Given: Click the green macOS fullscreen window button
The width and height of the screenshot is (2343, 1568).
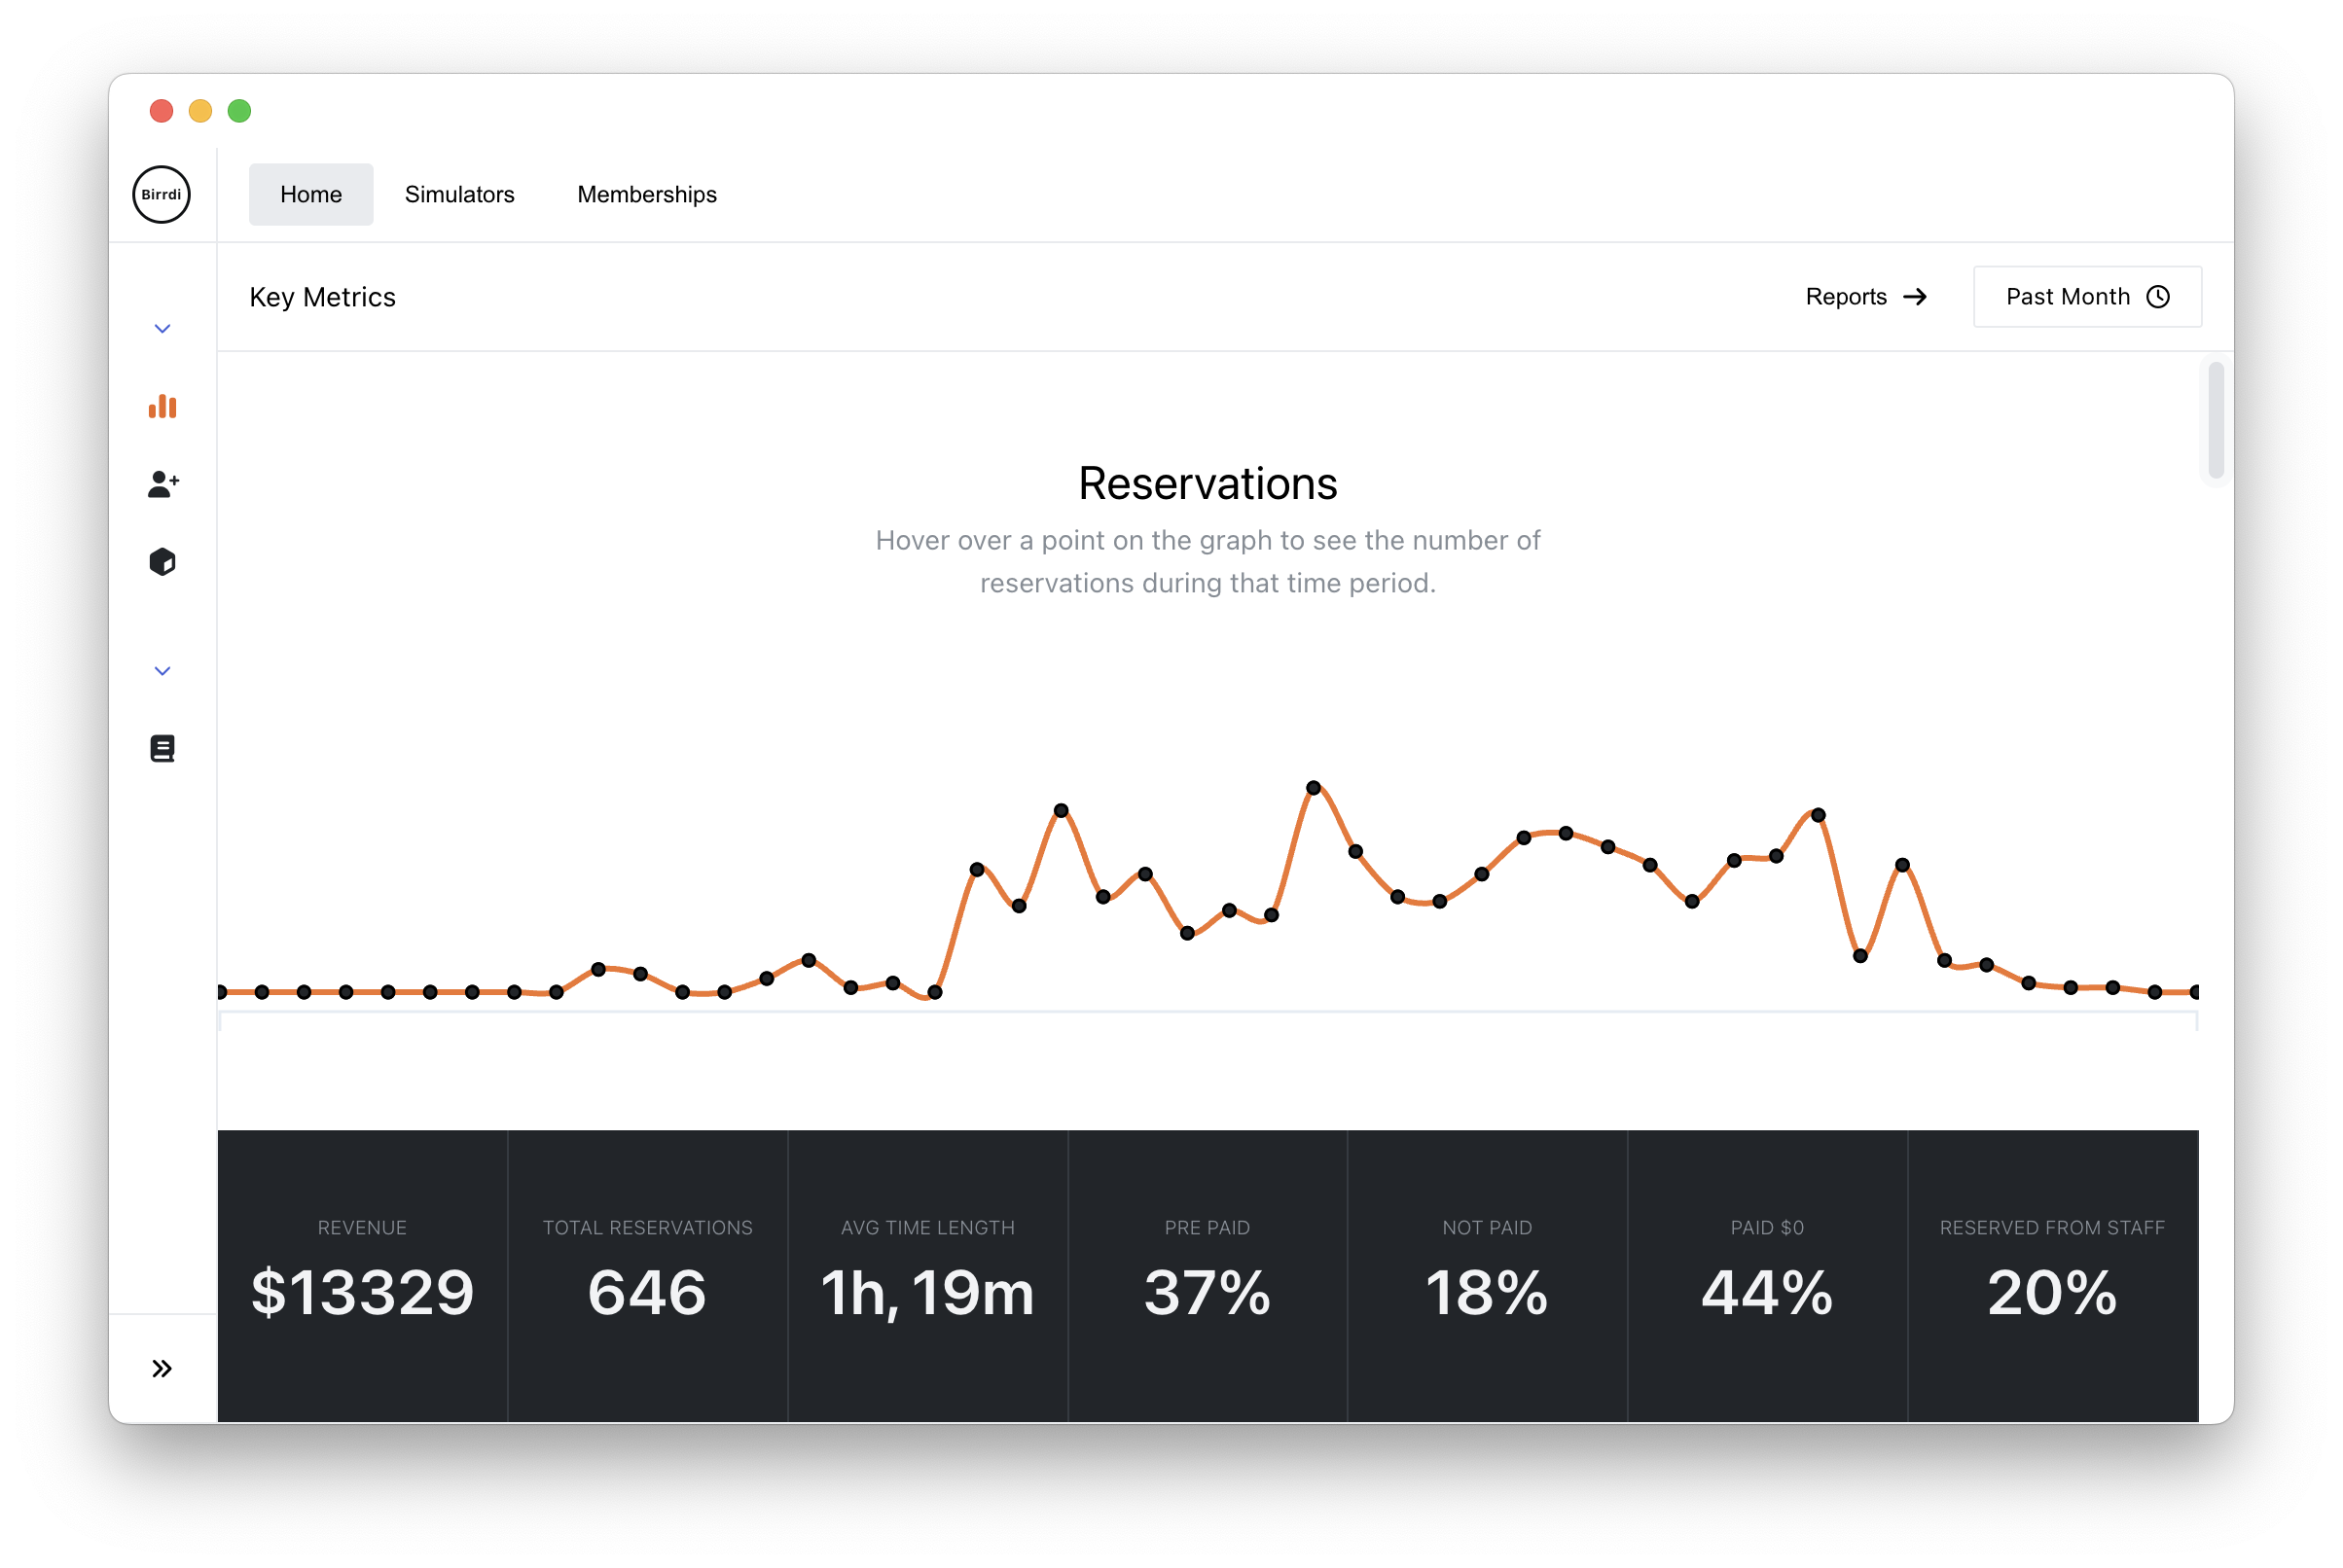Looking at the screenshot, I should click(x=239, y=111).
